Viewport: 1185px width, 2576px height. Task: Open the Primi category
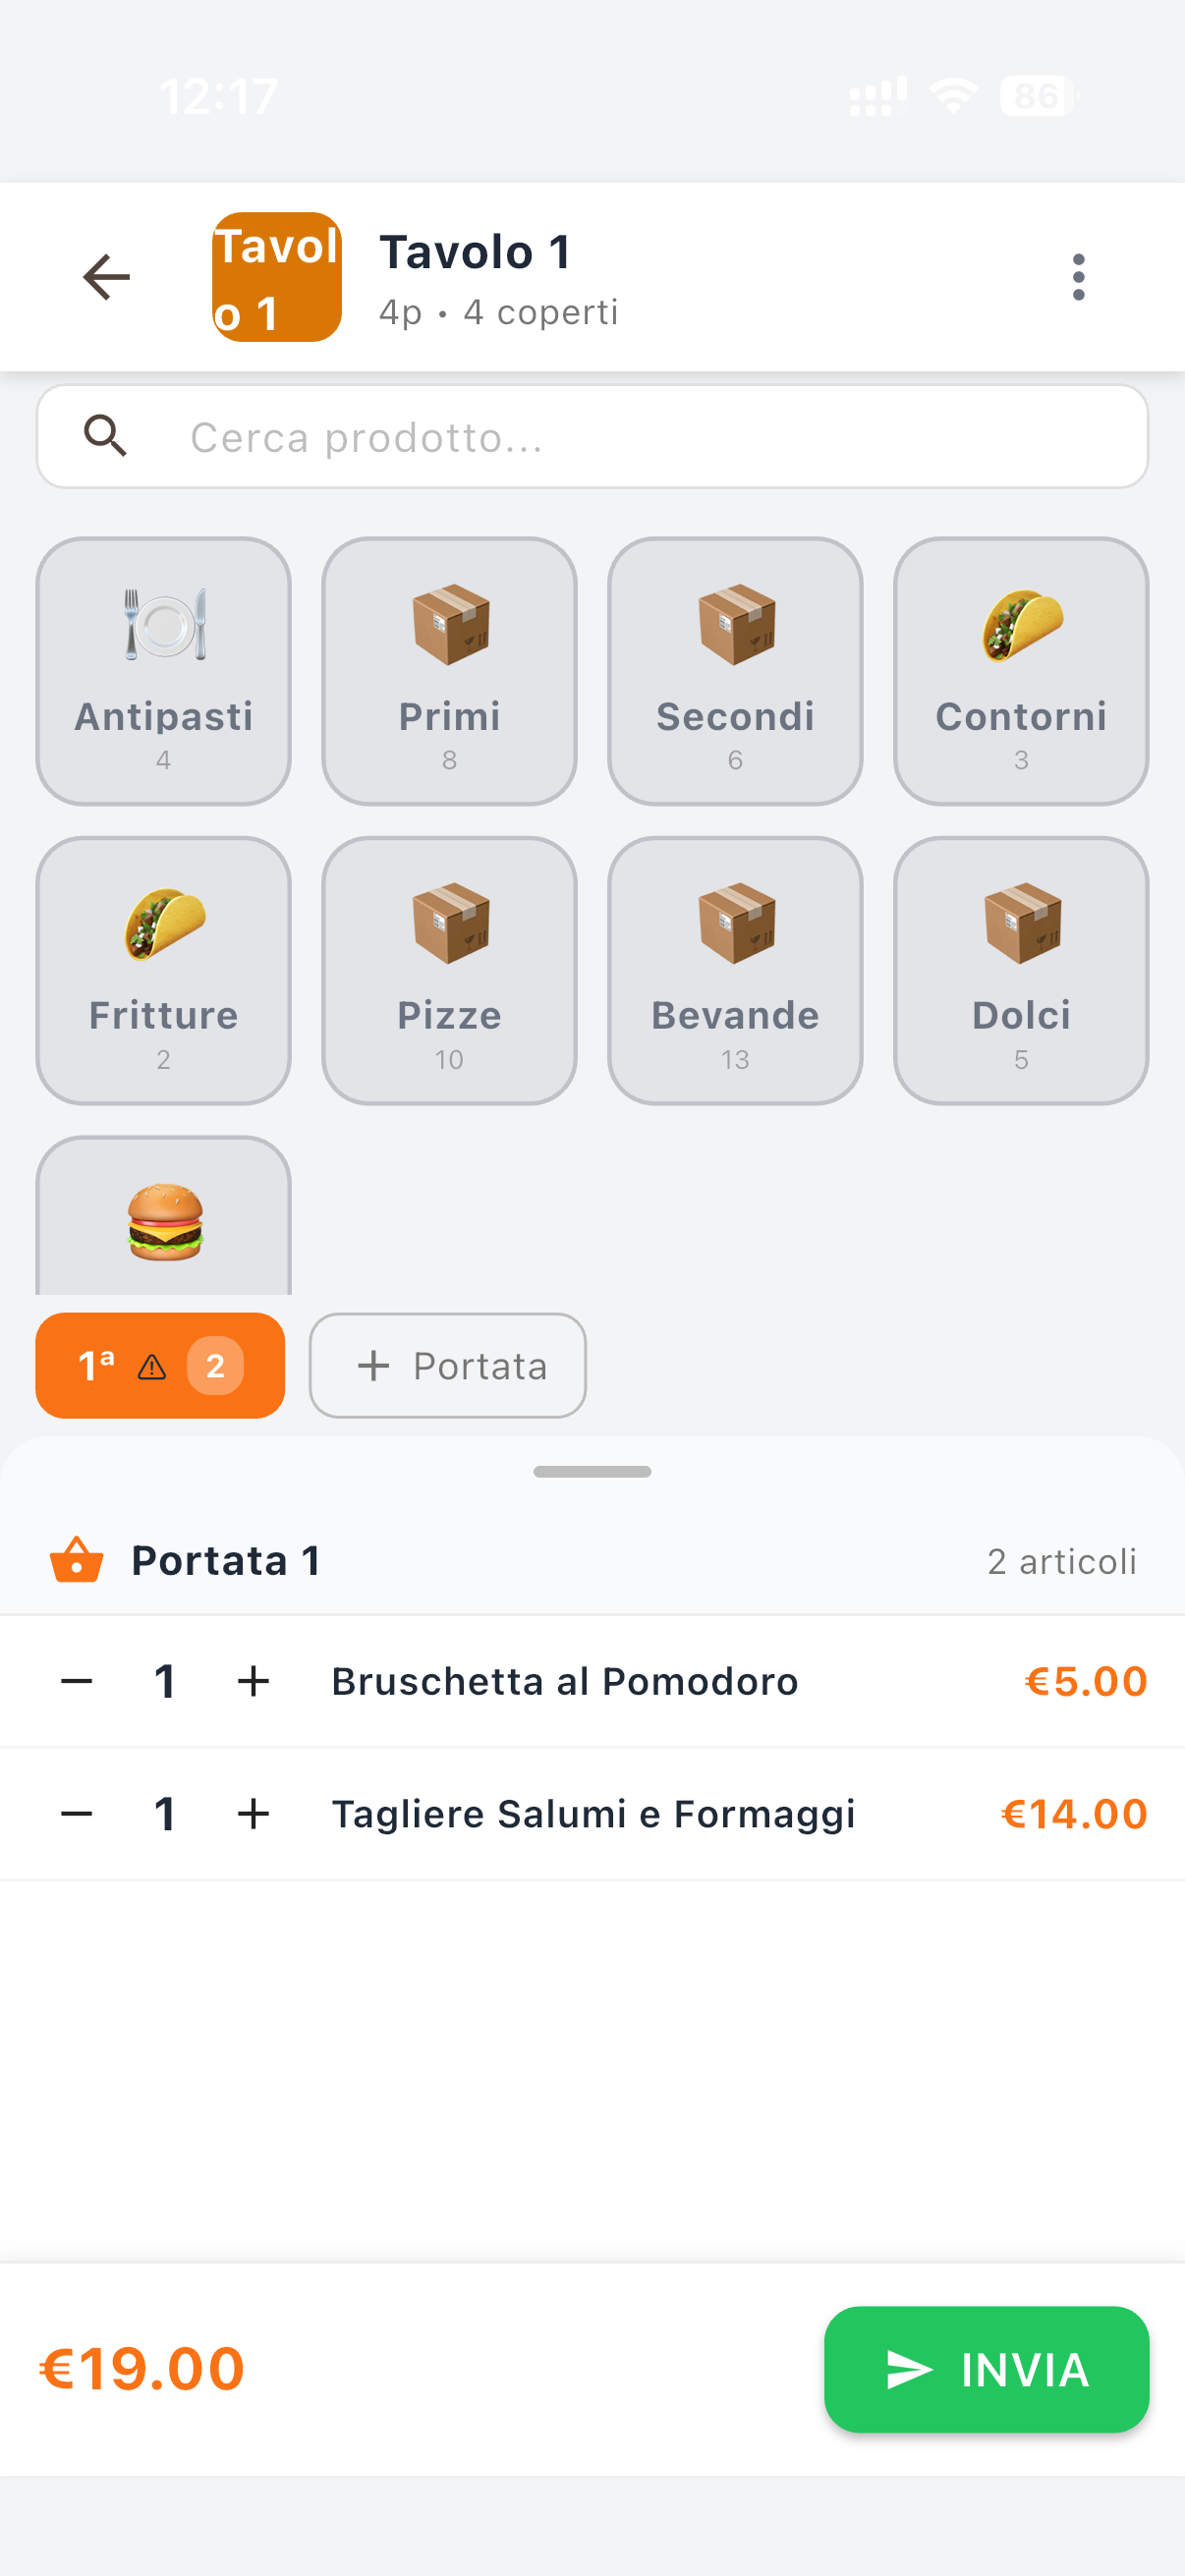point(449,671)
